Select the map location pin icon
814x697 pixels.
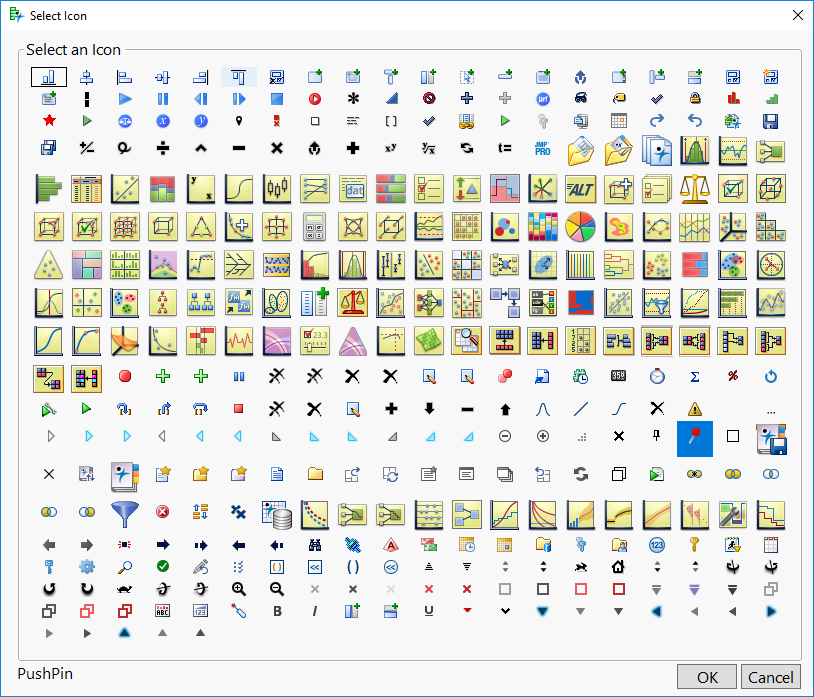point(239,121)
